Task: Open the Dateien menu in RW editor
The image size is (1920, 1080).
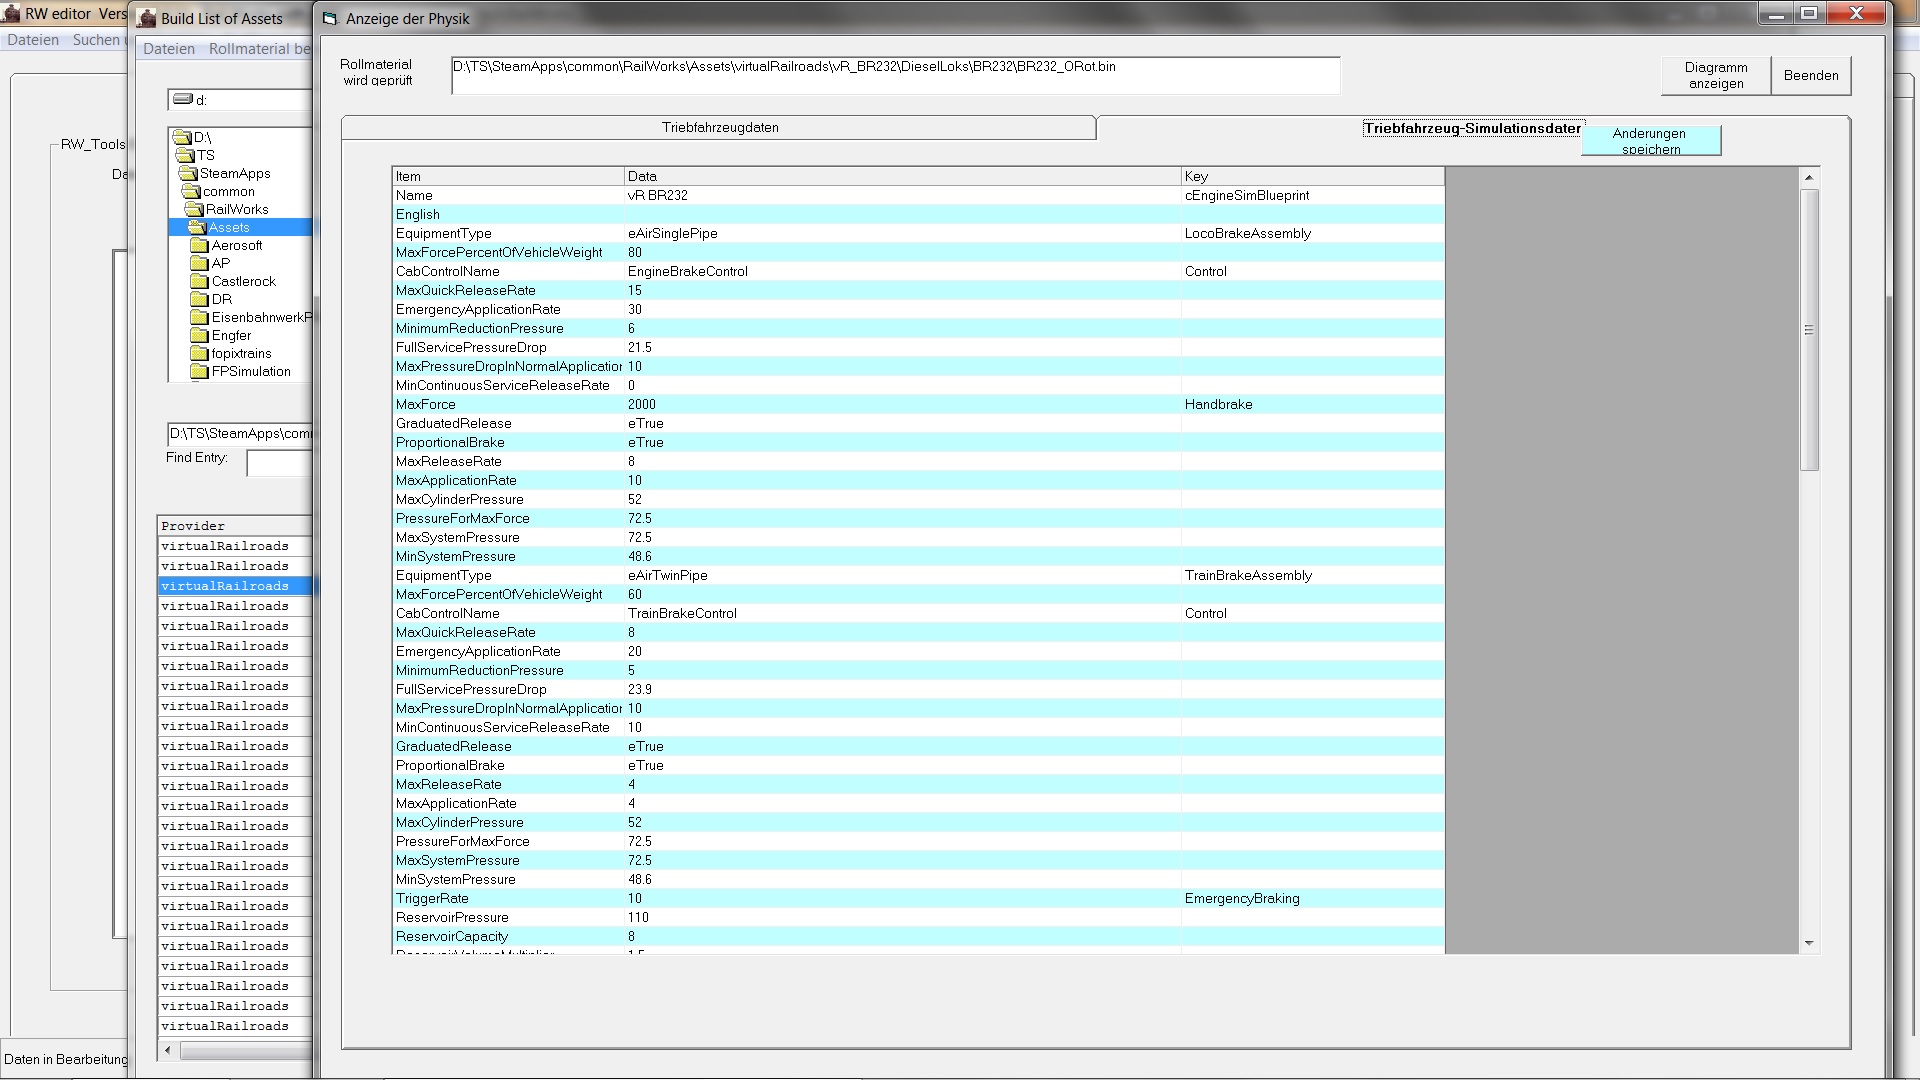Action: [x=33, y=40]
